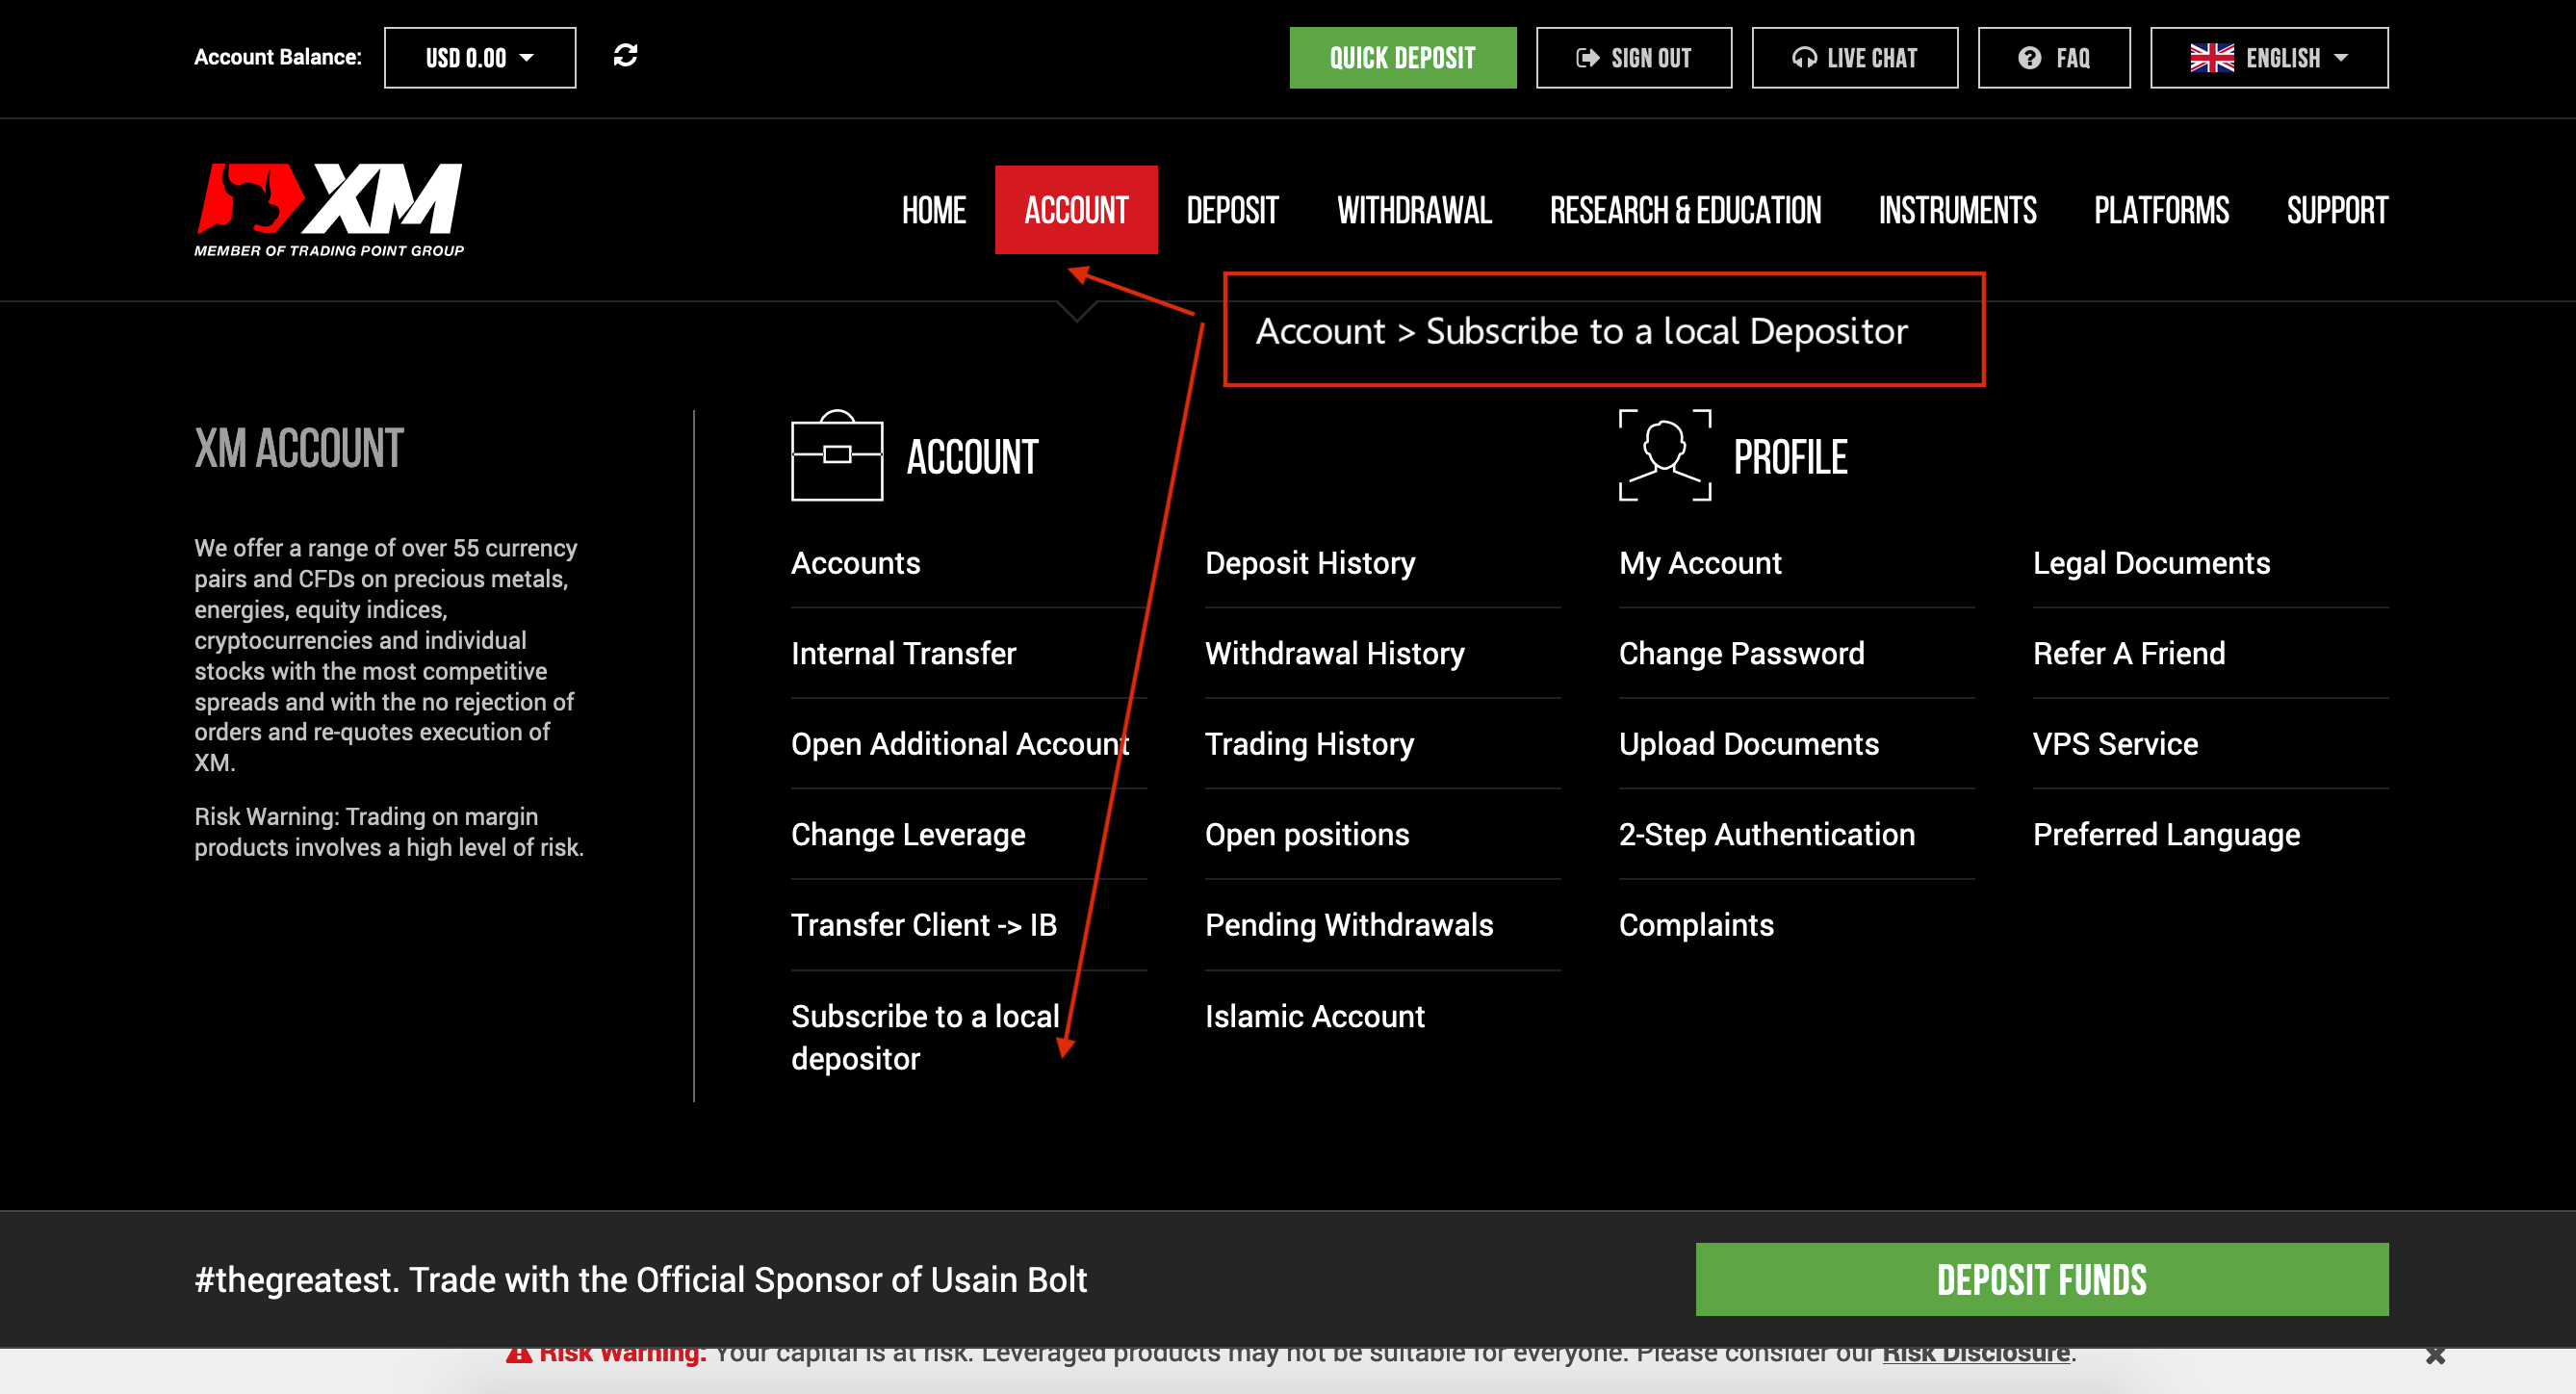Open the USD 0.00 balance dropdown

pyautogui.click(x=480, y=58)
